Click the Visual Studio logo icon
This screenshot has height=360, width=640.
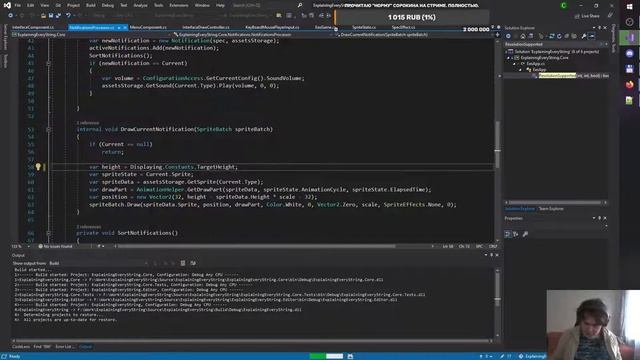click(7, 5)
